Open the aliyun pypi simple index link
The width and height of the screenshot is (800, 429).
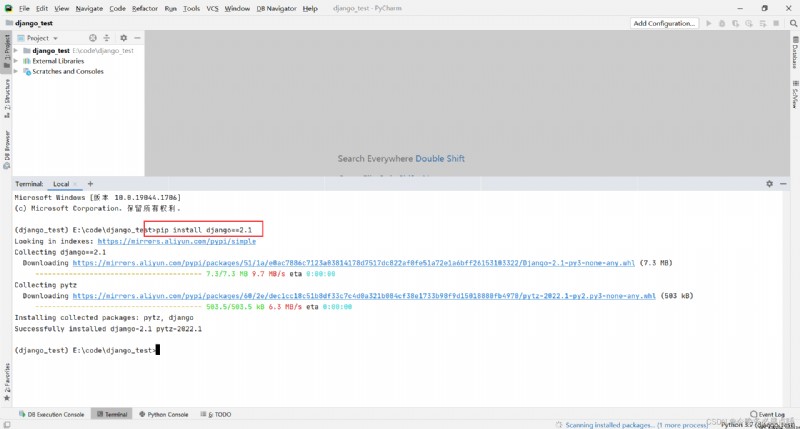pos(177,241)
